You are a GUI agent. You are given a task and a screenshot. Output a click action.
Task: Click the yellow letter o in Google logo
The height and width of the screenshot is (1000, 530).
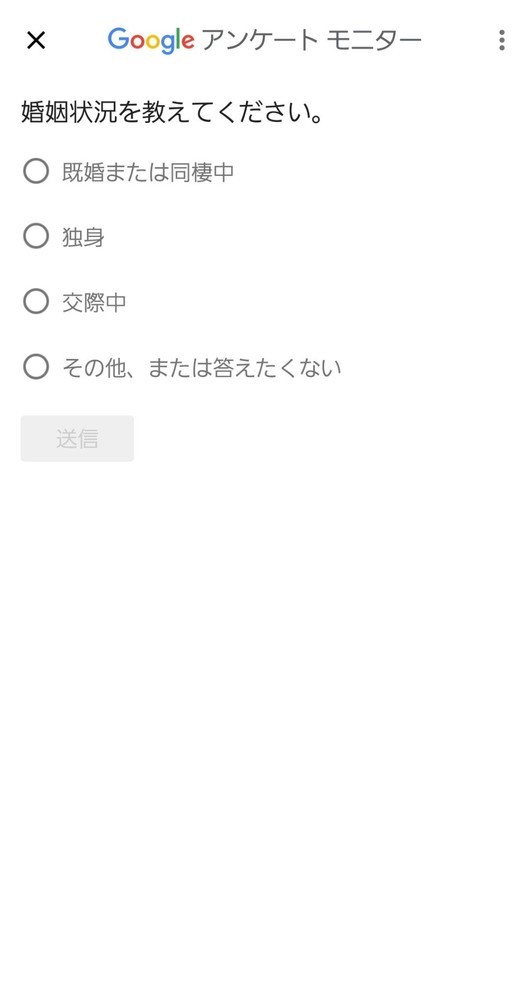pyautogui.click(x=152, y=42)
